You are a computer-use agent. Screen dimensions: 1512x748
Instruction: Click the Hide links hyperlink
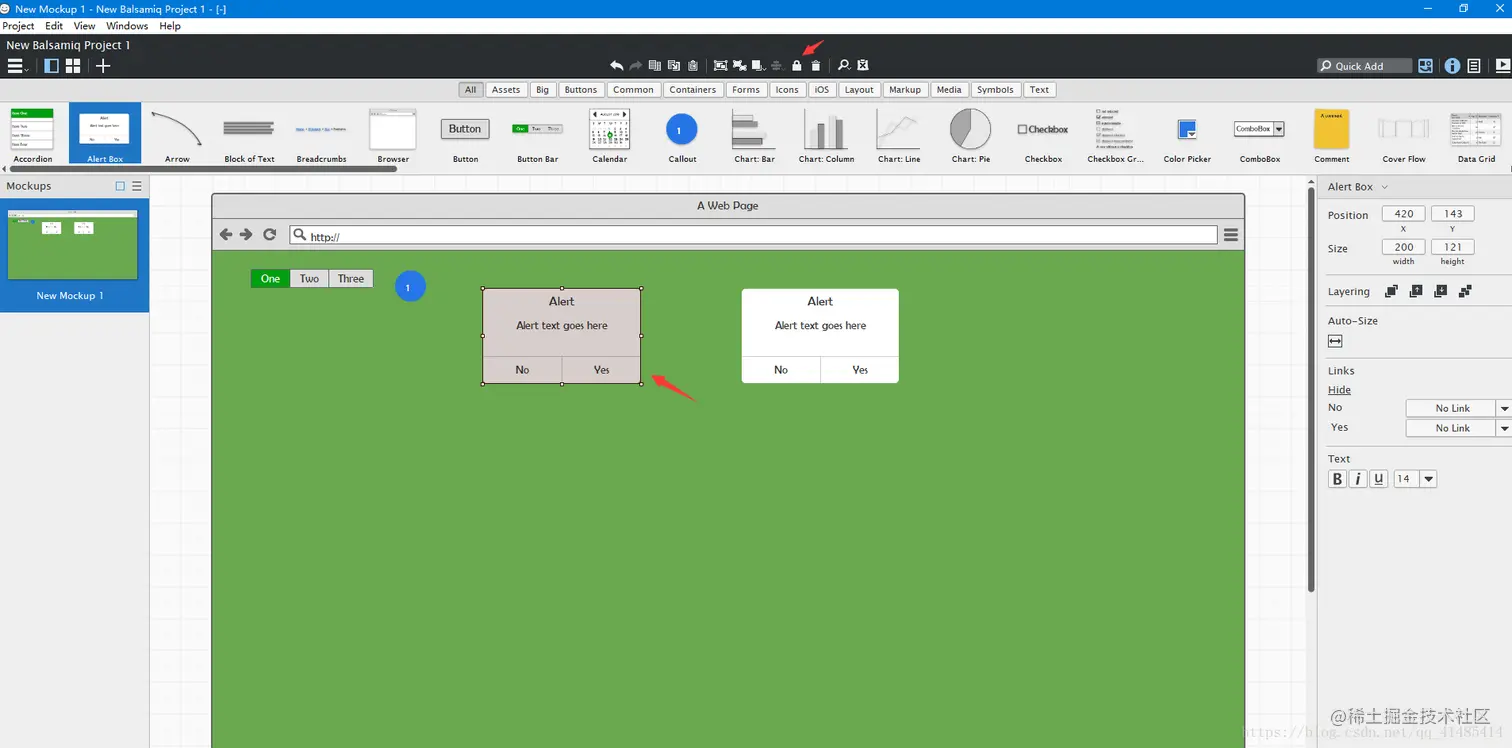[x=1339, y=390]
